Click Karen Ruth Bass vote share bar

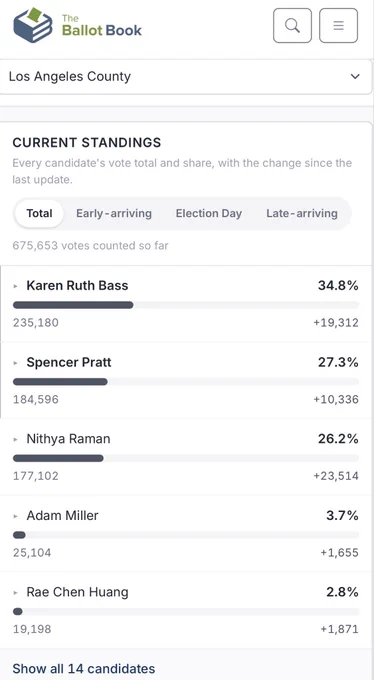click(x=186, y=305)
